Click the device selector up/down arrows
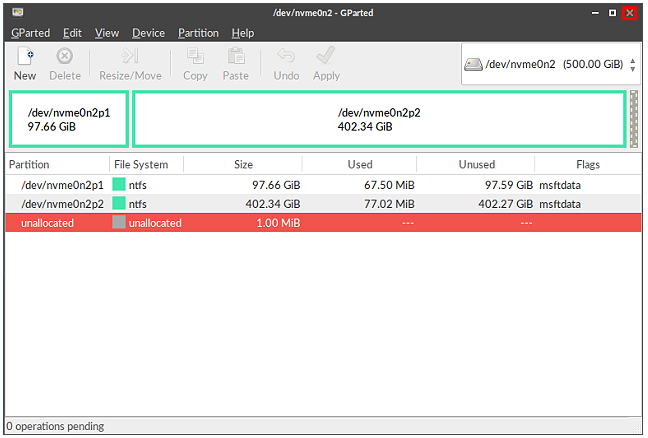 click(x=633, y=64)
